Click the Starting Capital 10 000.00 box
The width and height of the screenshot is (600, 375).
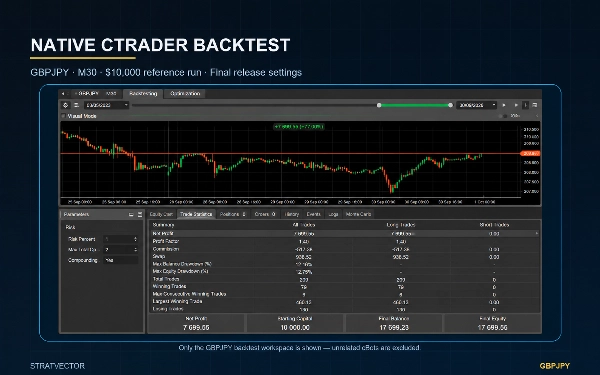click(295, 323)
